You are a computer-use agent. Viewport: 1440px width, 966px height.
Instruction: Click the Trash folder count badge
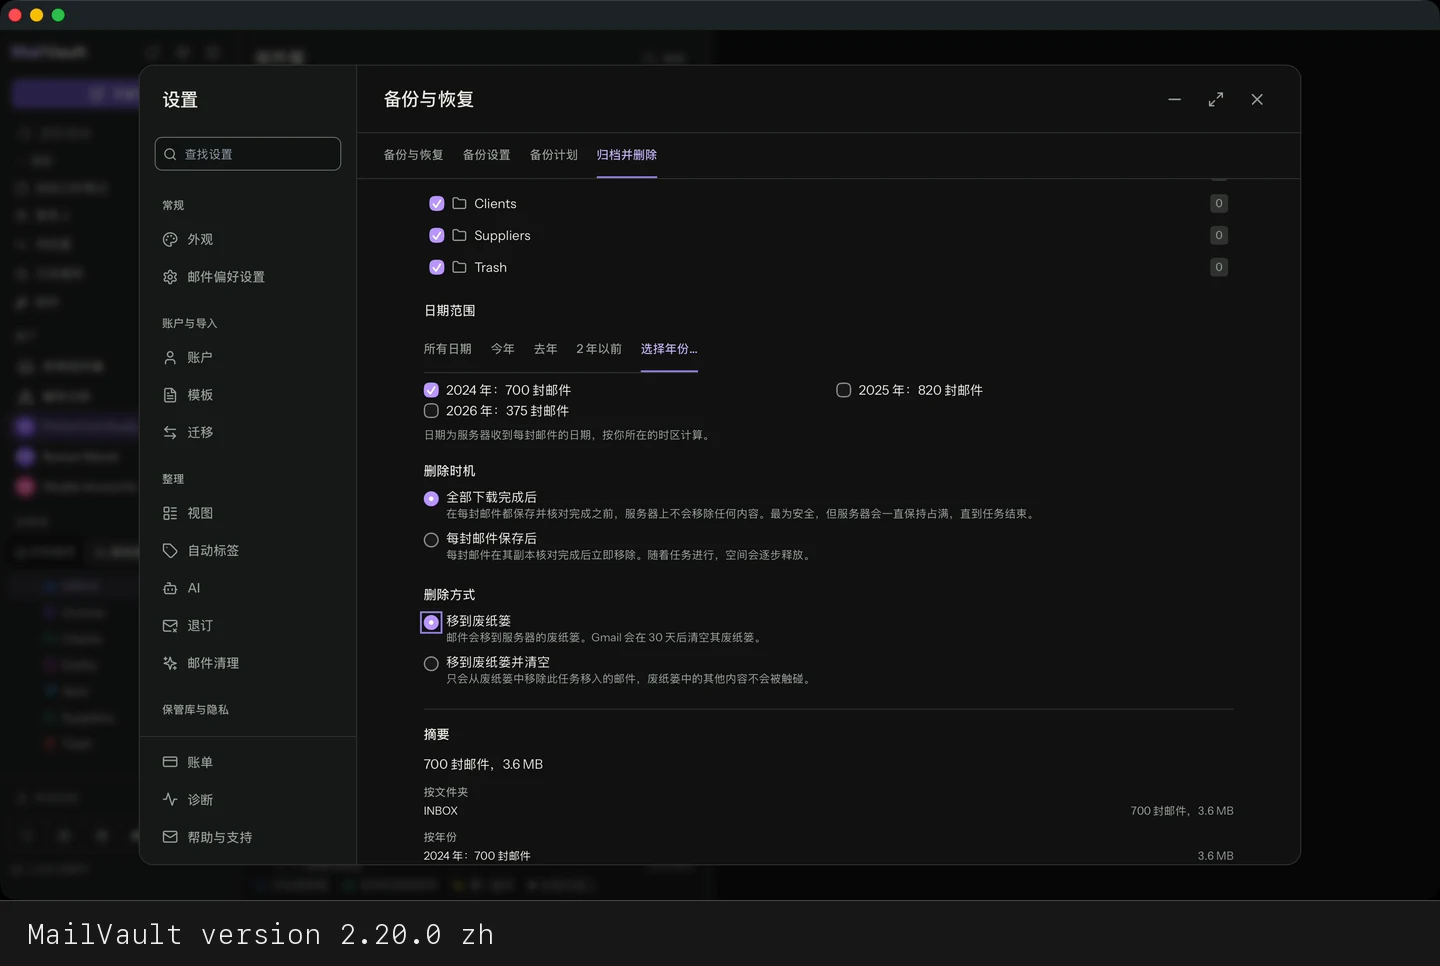(x=1219, y=267)
